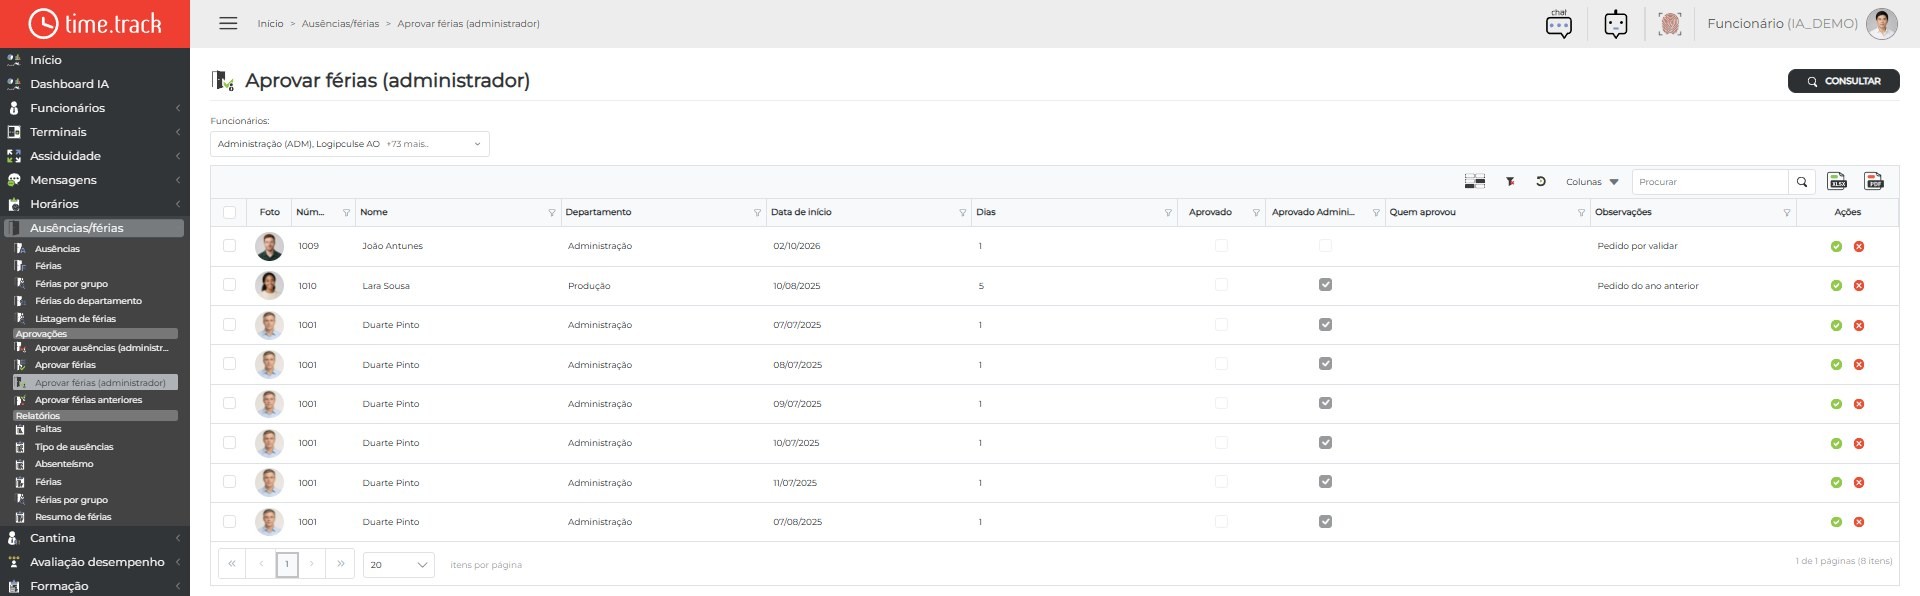Viewport: 1920px width, 596px height.
Task: Reject Lara Sousa vacation with red X
Action: point(1859,286)
